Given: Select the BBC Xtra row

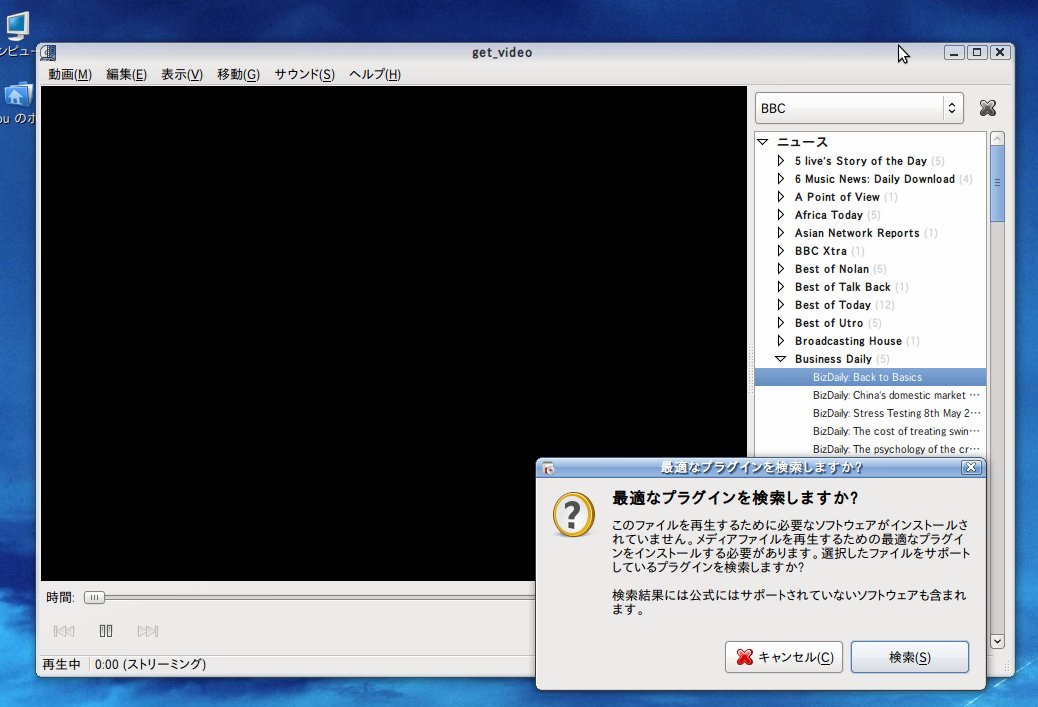Looking at the screenshot, I should [x=871, y=250].
